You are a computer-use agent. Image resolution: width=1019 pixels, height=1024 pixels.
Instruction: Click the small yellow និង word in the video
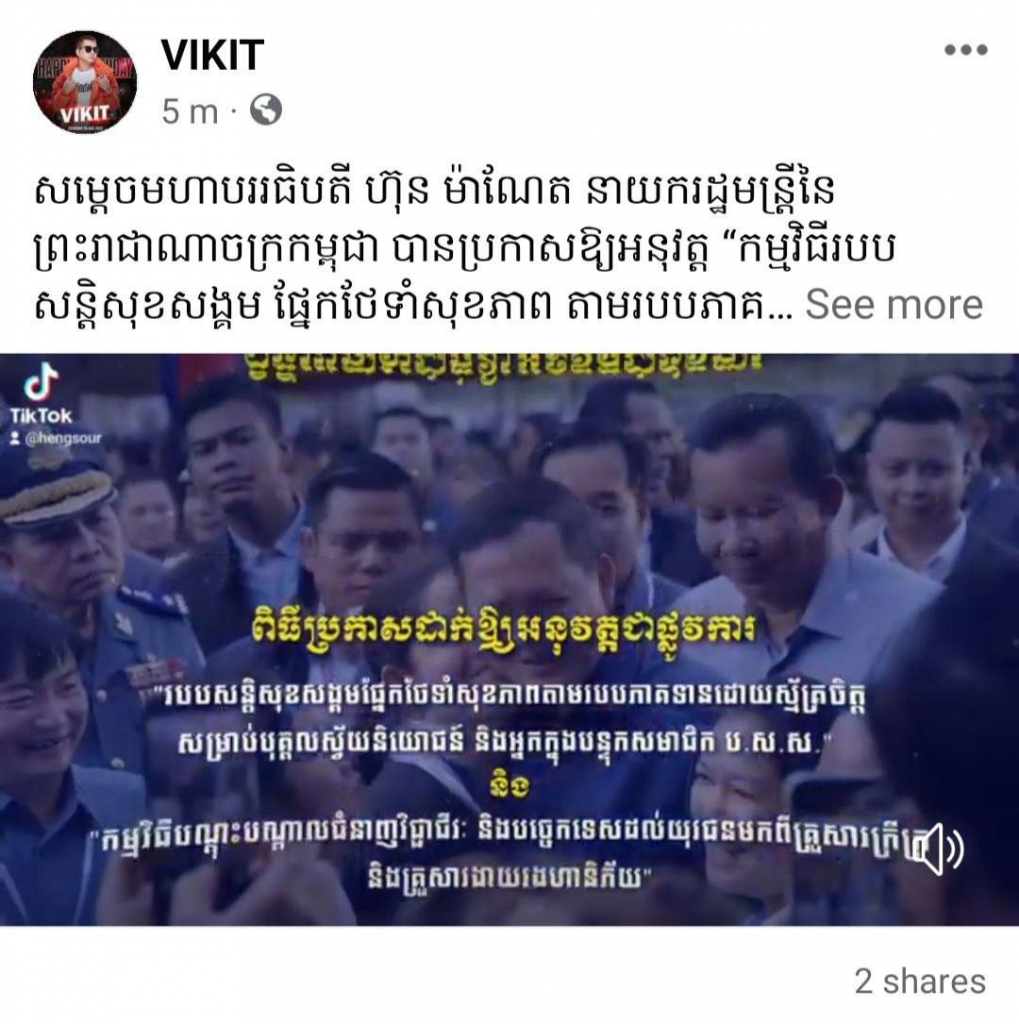(509, 787)
